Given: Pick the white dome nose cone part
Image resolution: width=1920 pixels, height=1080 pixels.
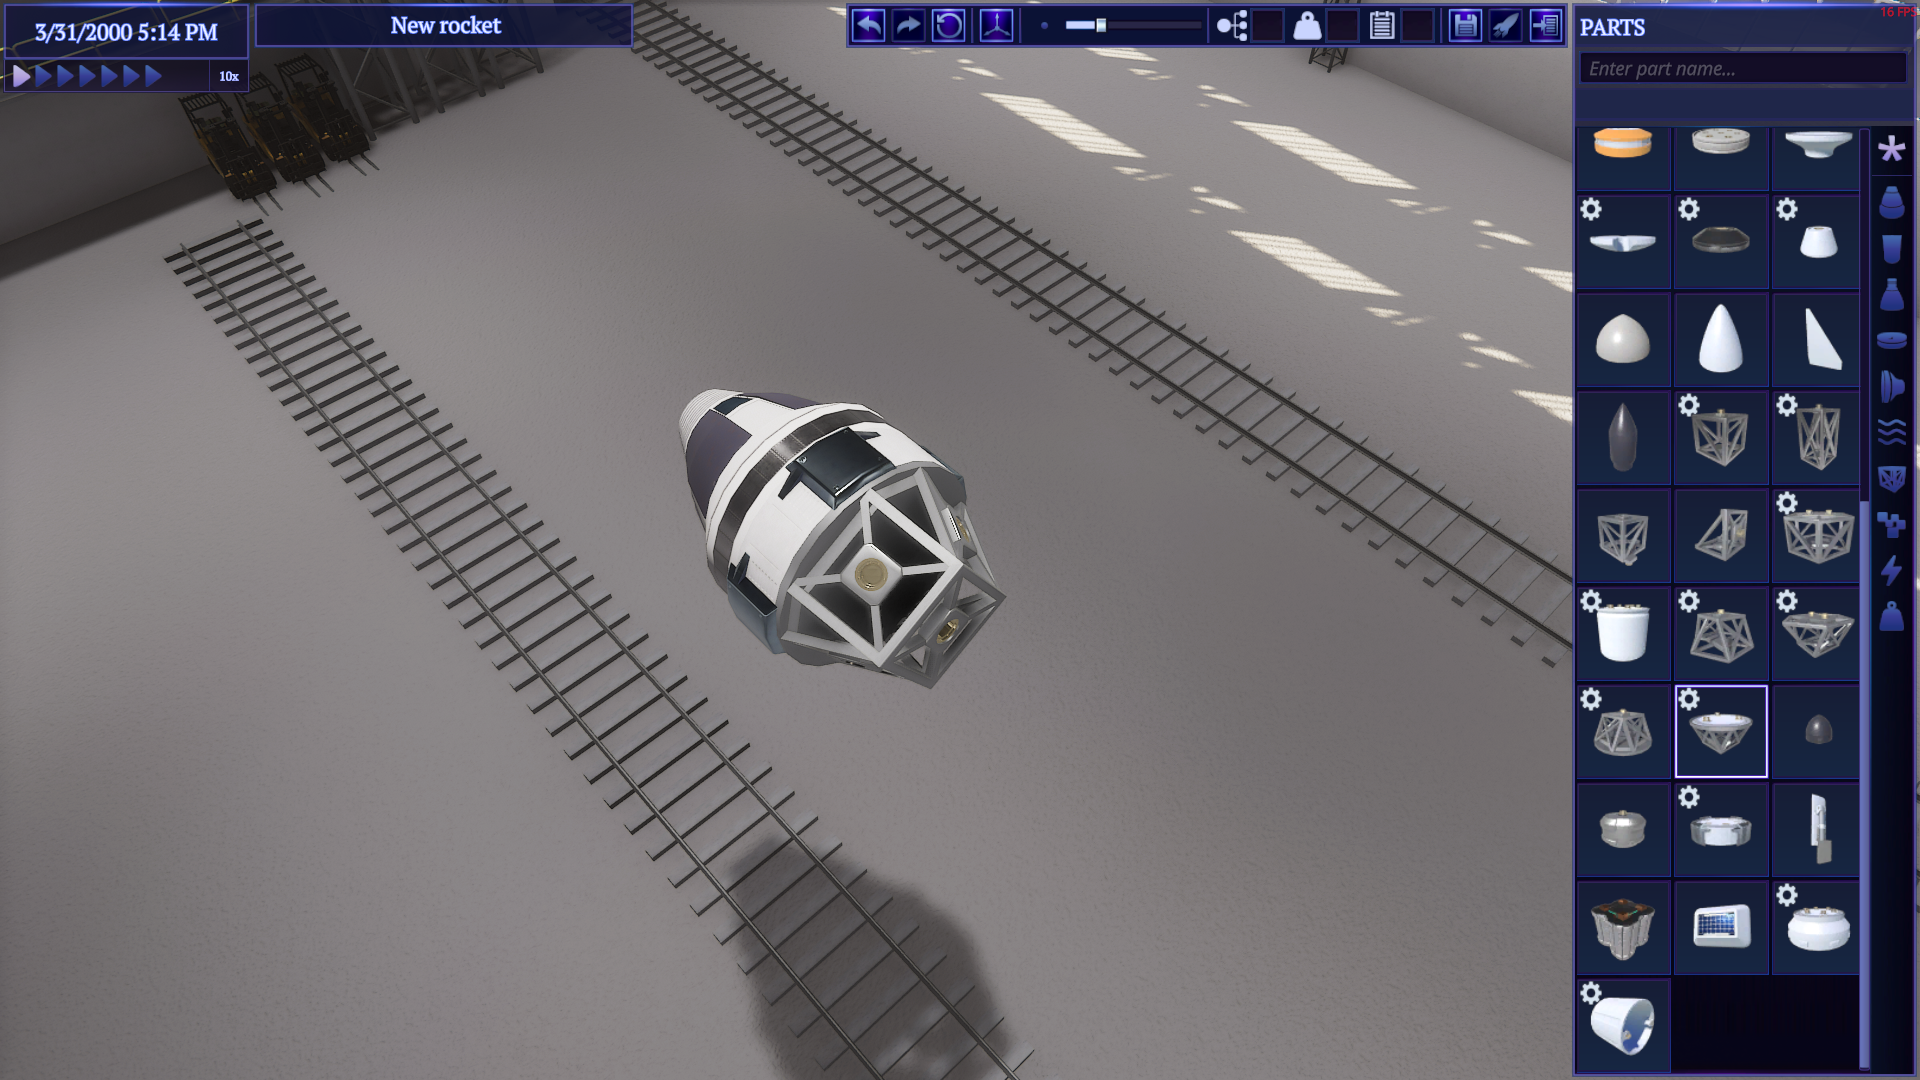Looking at the screenshot, I should [1623, 340].
